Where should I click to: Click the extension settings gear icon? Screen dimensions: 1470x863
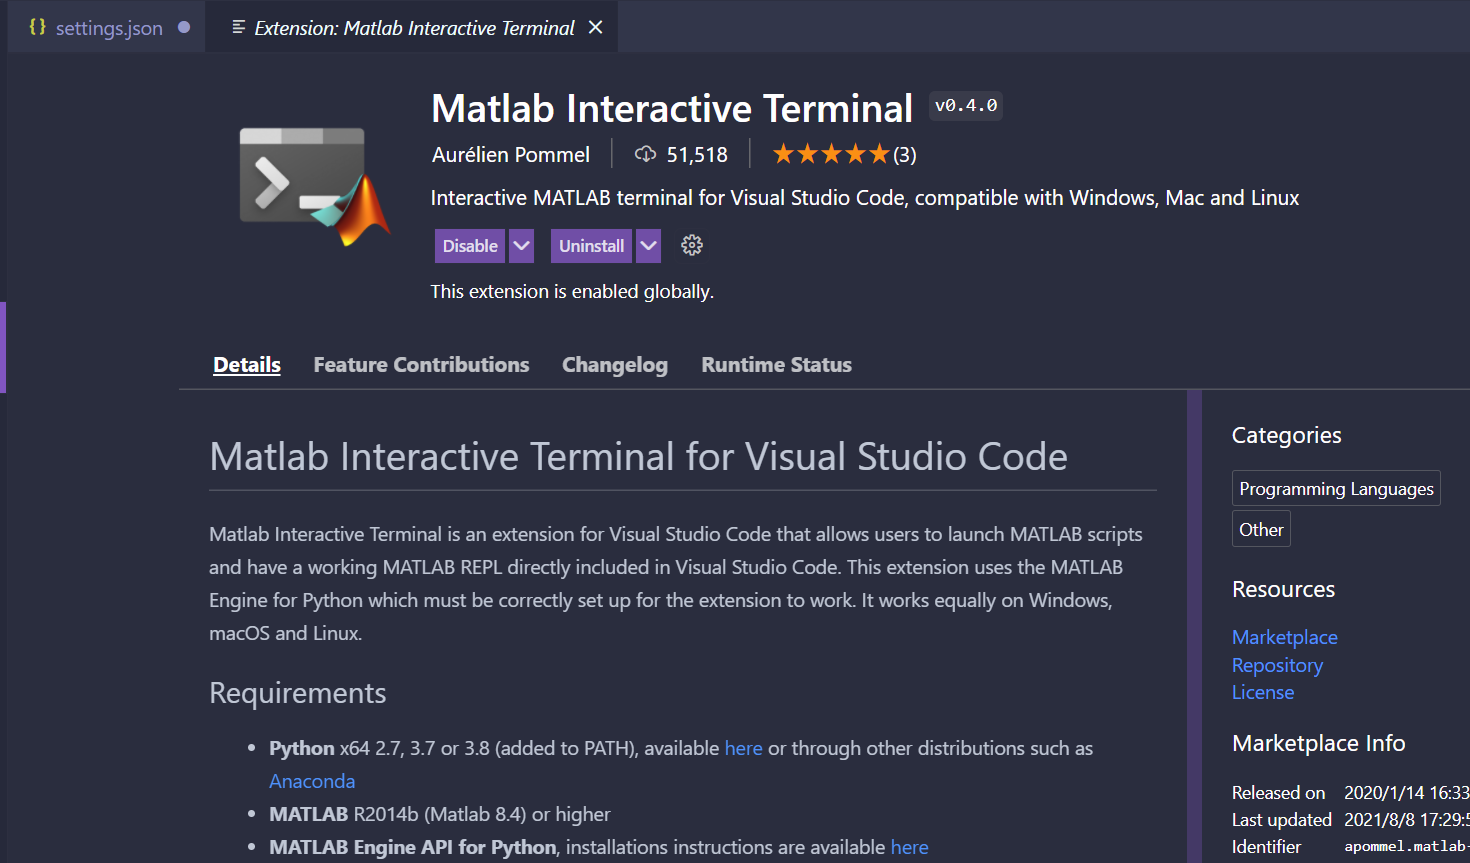tap(692, 245)
